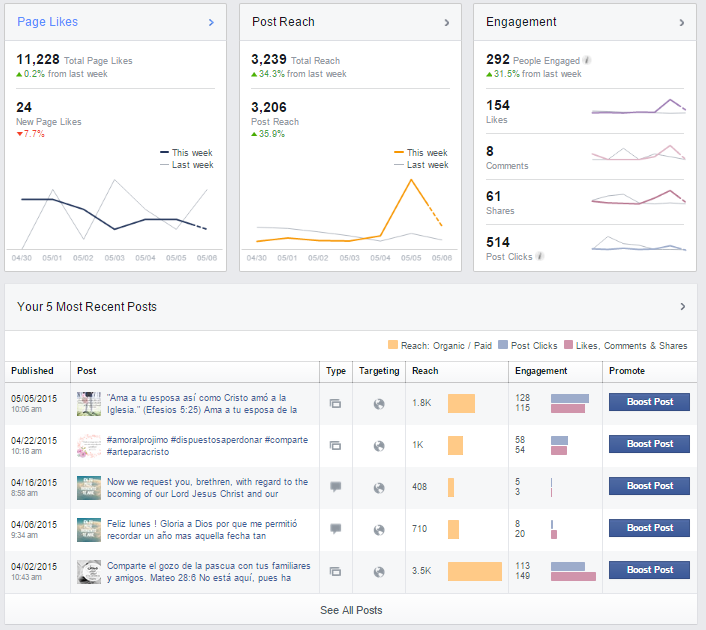Open post 'Comparte el gozo de la pascua'
The height and width of the screenshot is (630, 706).
click(x=208, y=571)
